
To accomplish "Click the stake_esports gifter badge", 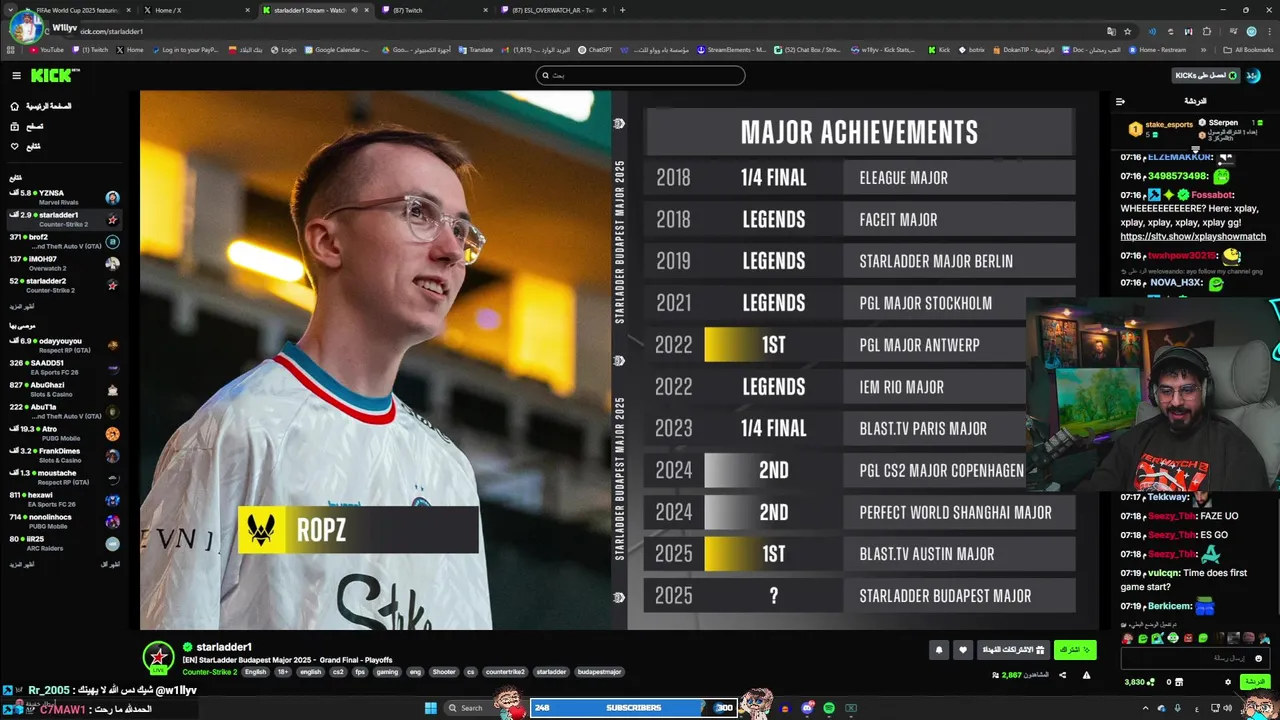I will coord(1135,129).
